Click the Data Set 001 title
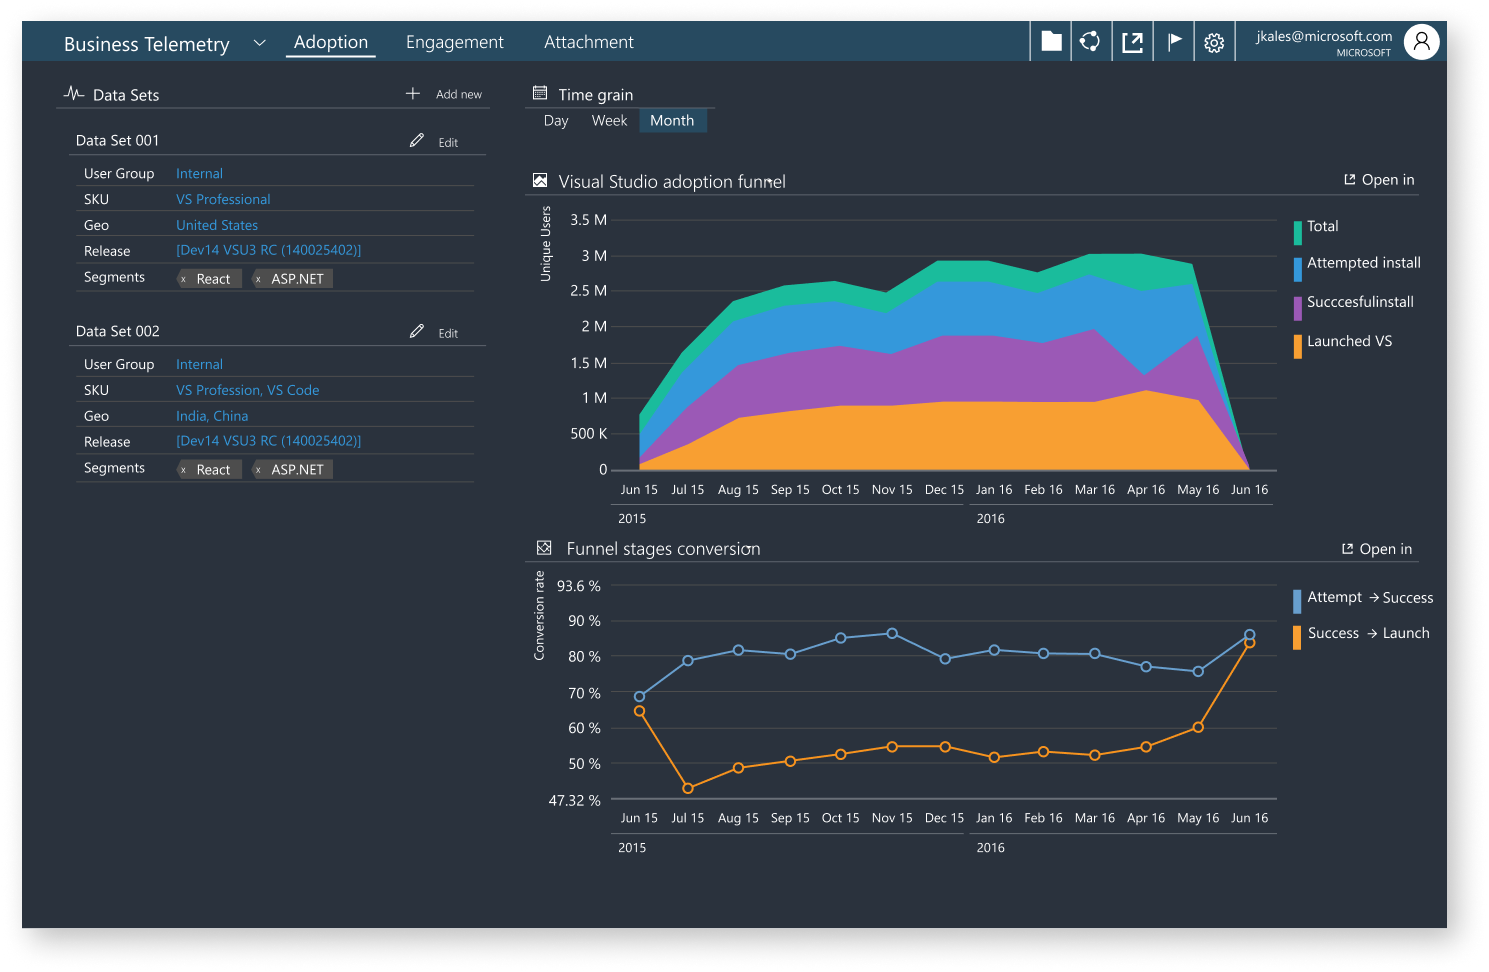 tap(117, 141)
